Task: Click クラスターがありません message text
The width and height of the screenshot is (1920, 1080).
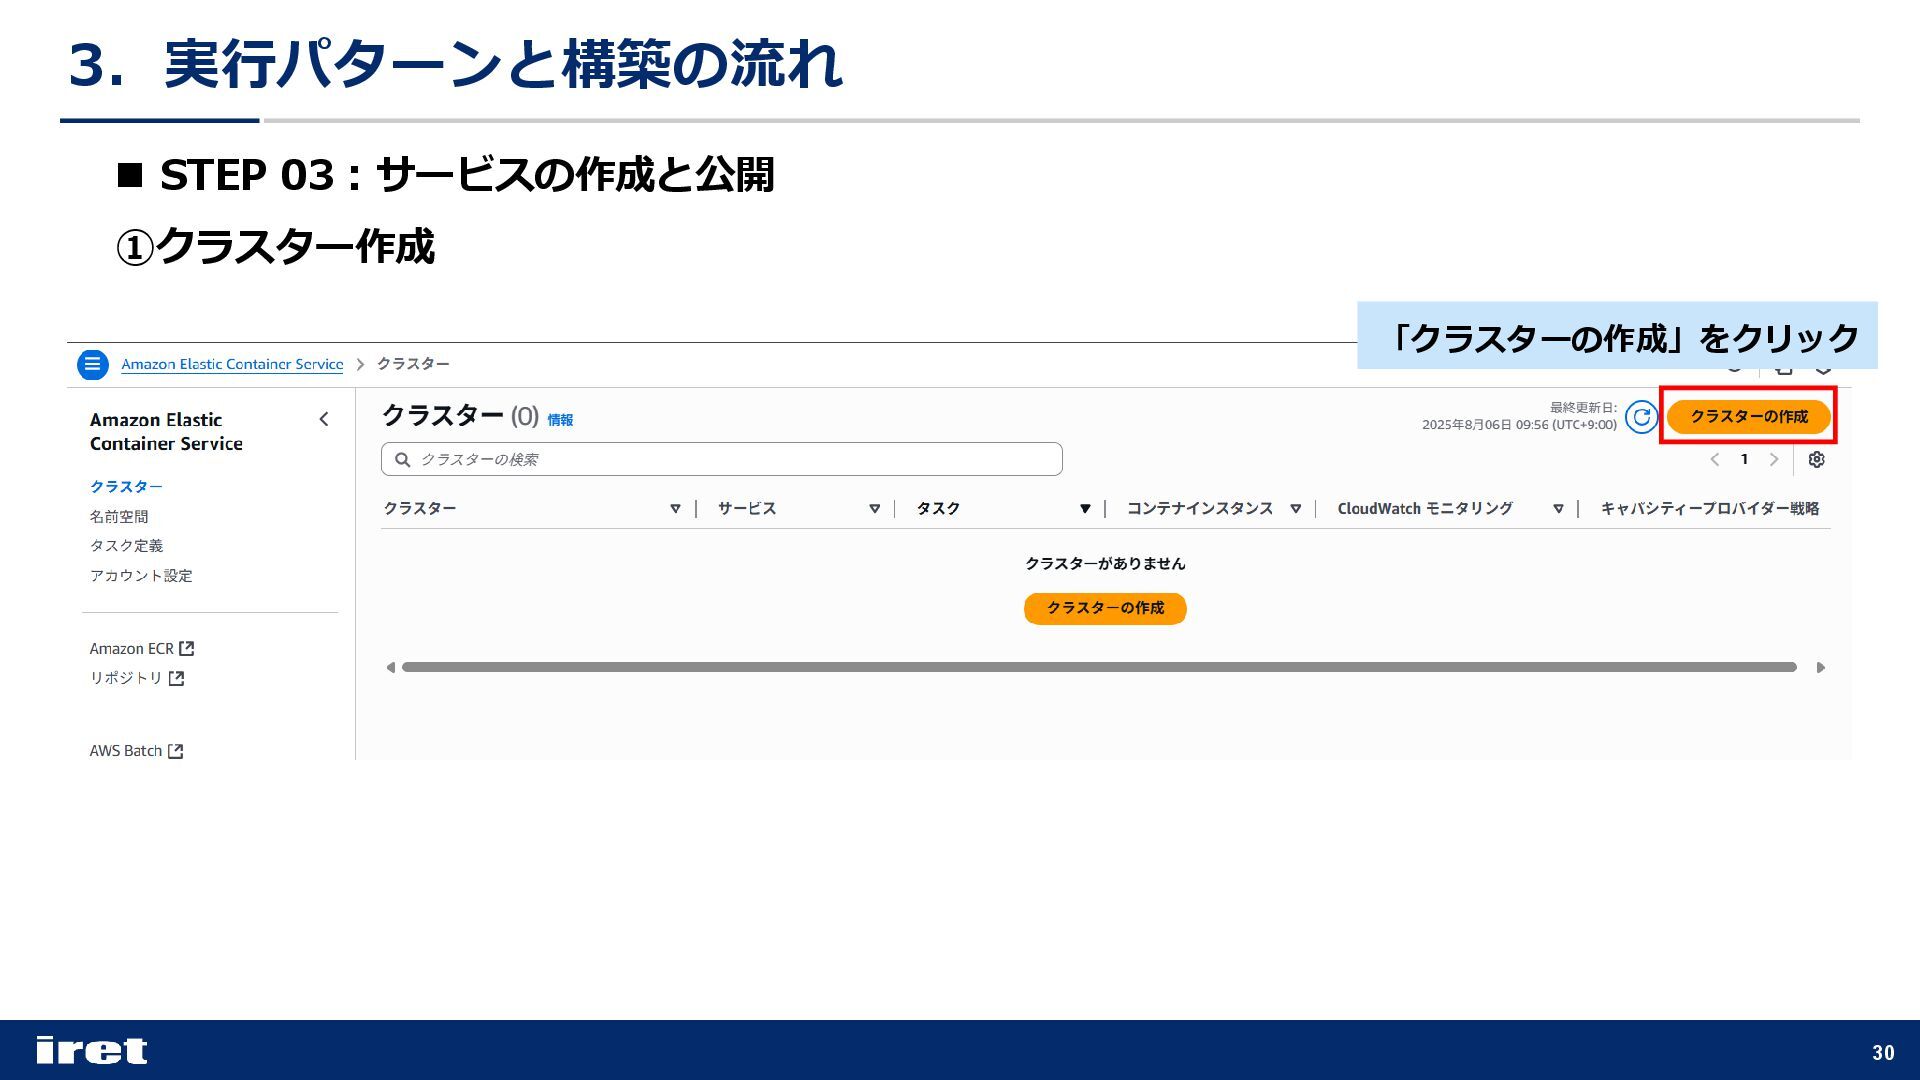Action: (x=1105, y=564)
